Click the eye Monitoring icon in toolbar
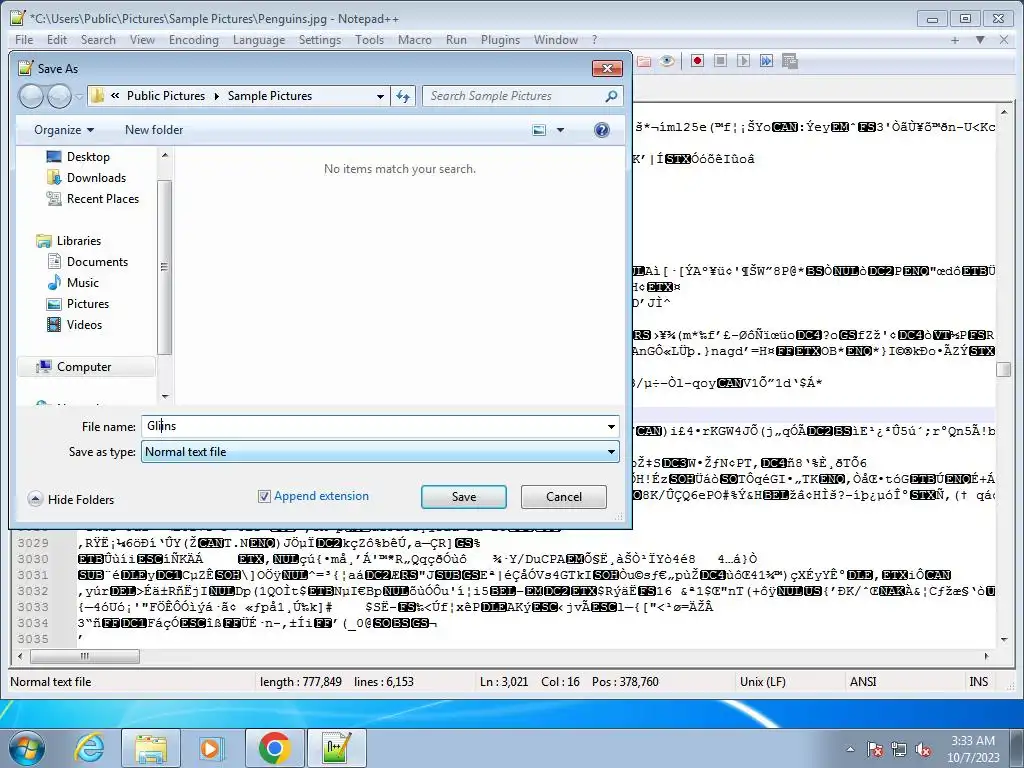Screen dimensions: 1024x768 point(667,61)
